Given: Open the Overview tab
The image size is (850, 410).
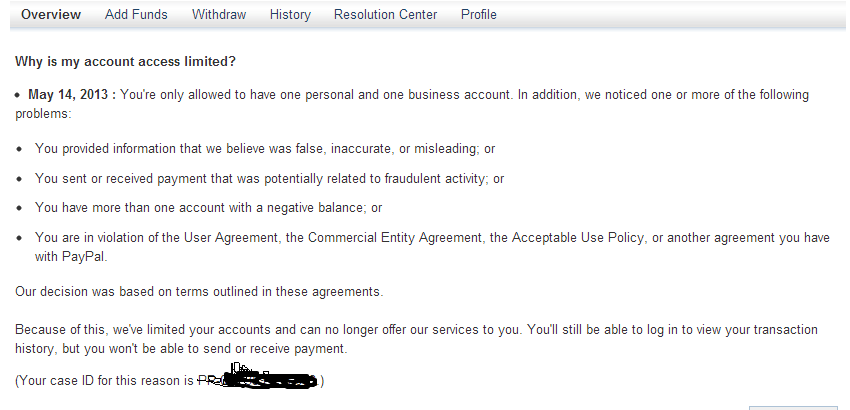Looking at the screenshot, I should [51, 15].
